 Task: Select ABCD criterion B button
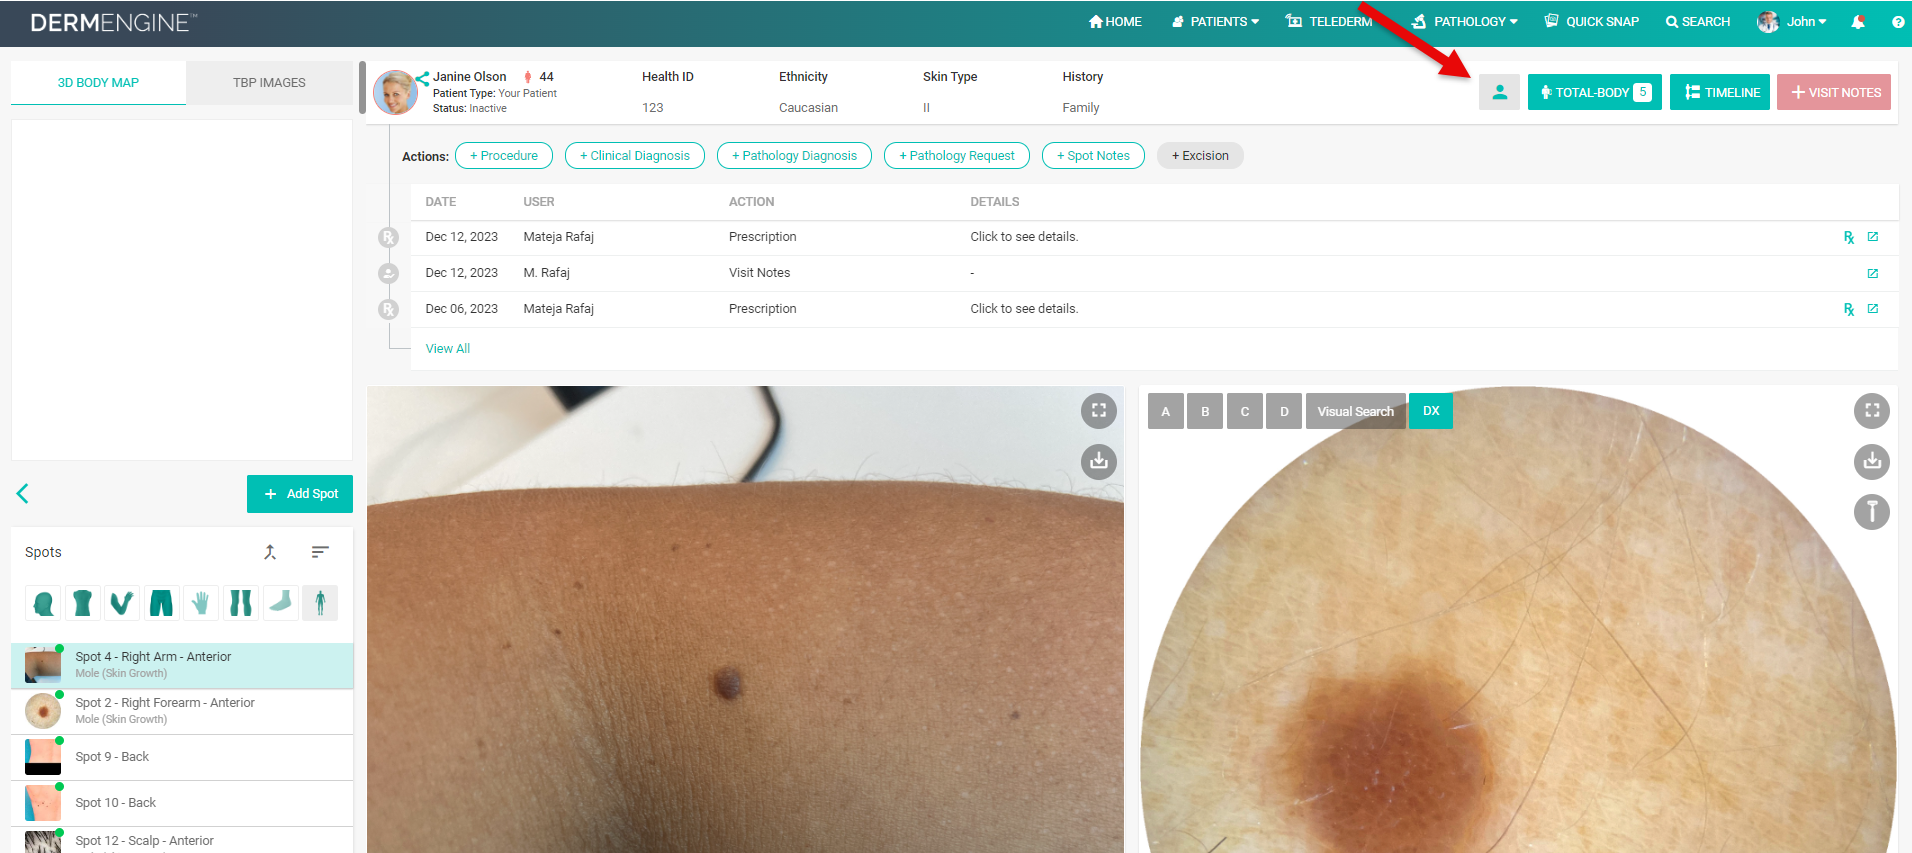coord(1205,411)
